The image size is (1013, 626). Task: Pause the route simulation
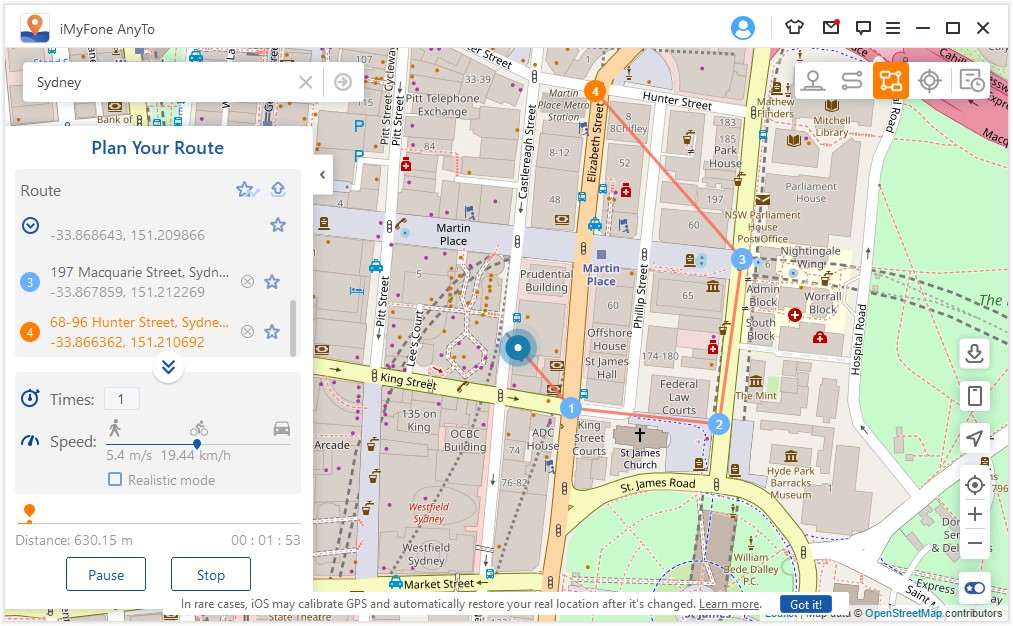[106, 574]
